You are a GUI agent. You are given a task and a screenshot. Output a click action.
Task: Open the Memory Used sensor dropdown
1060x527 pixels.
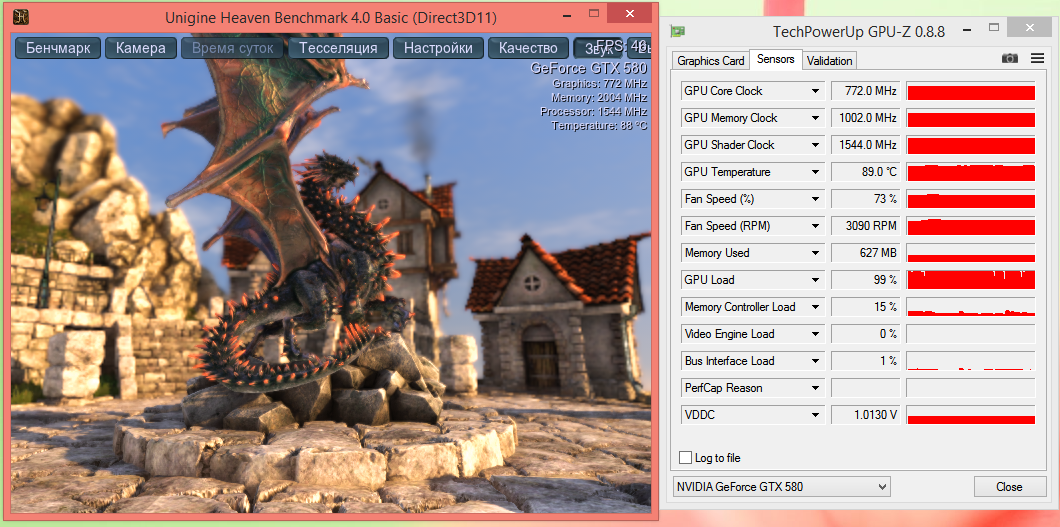coord(815,253)
